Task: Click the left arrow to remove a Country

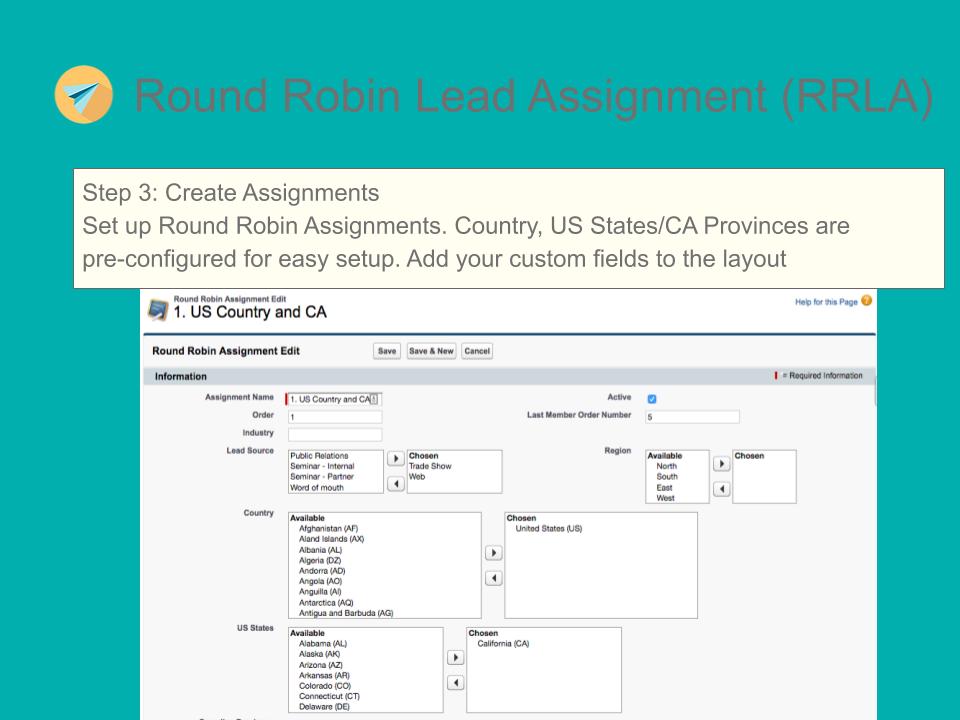Action: 493,577
